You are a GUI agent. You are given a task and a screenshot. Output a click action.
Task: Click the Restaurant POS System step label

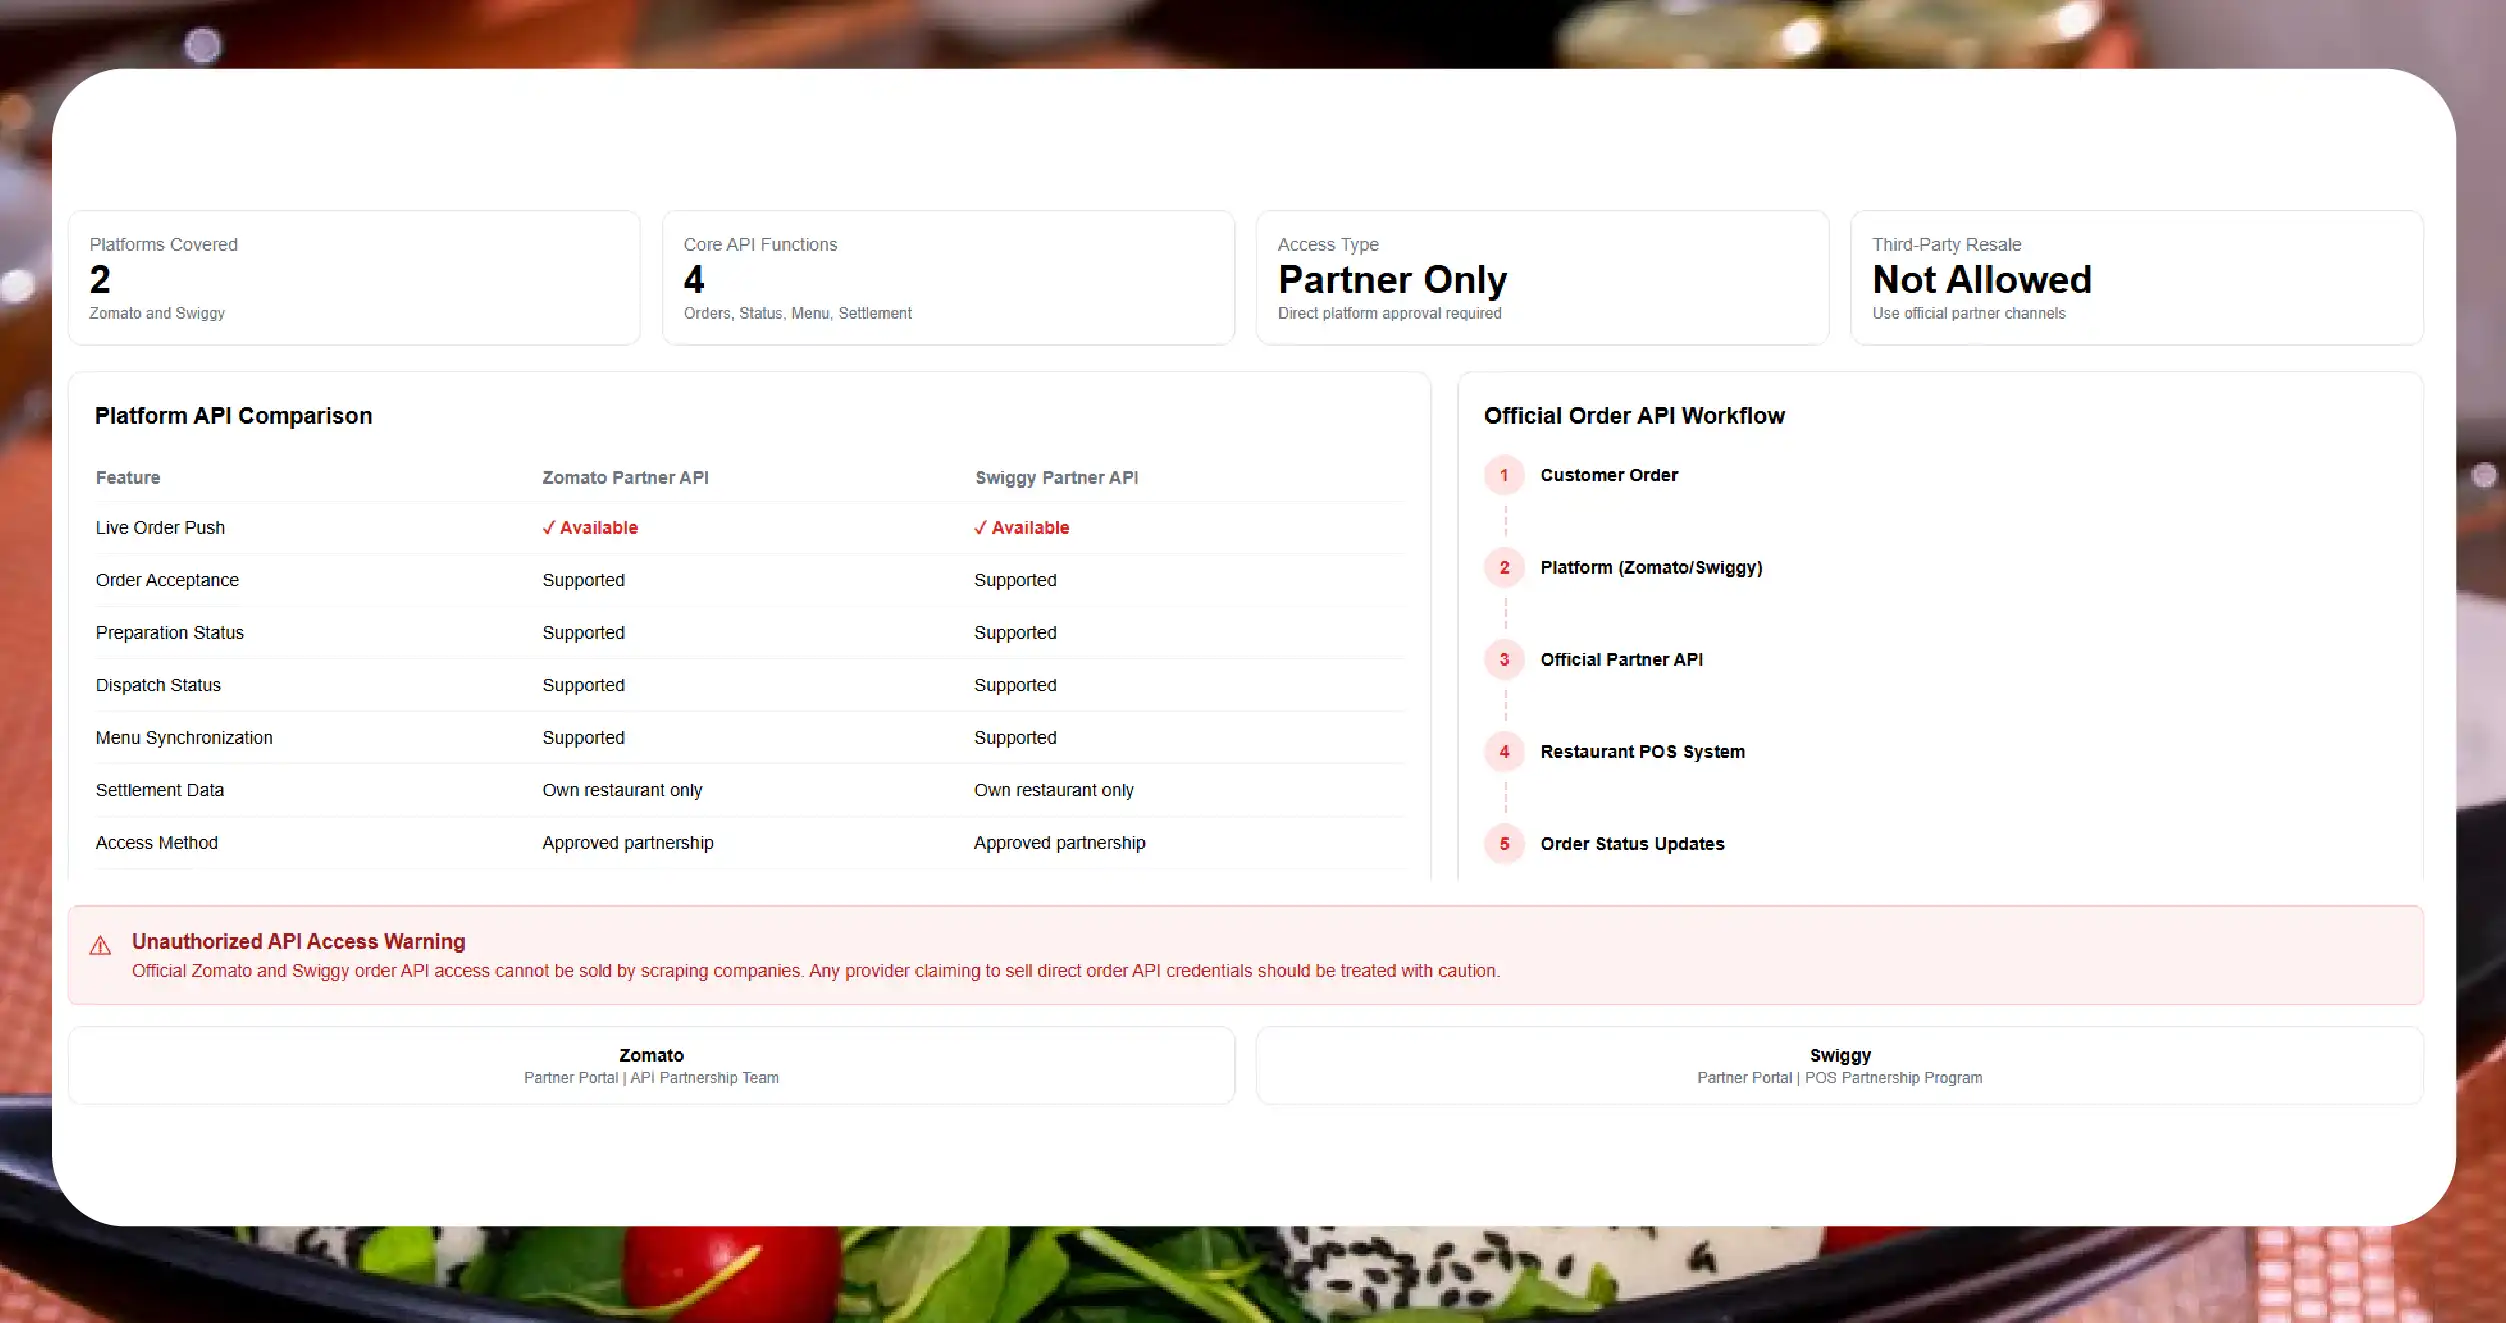1642,751
